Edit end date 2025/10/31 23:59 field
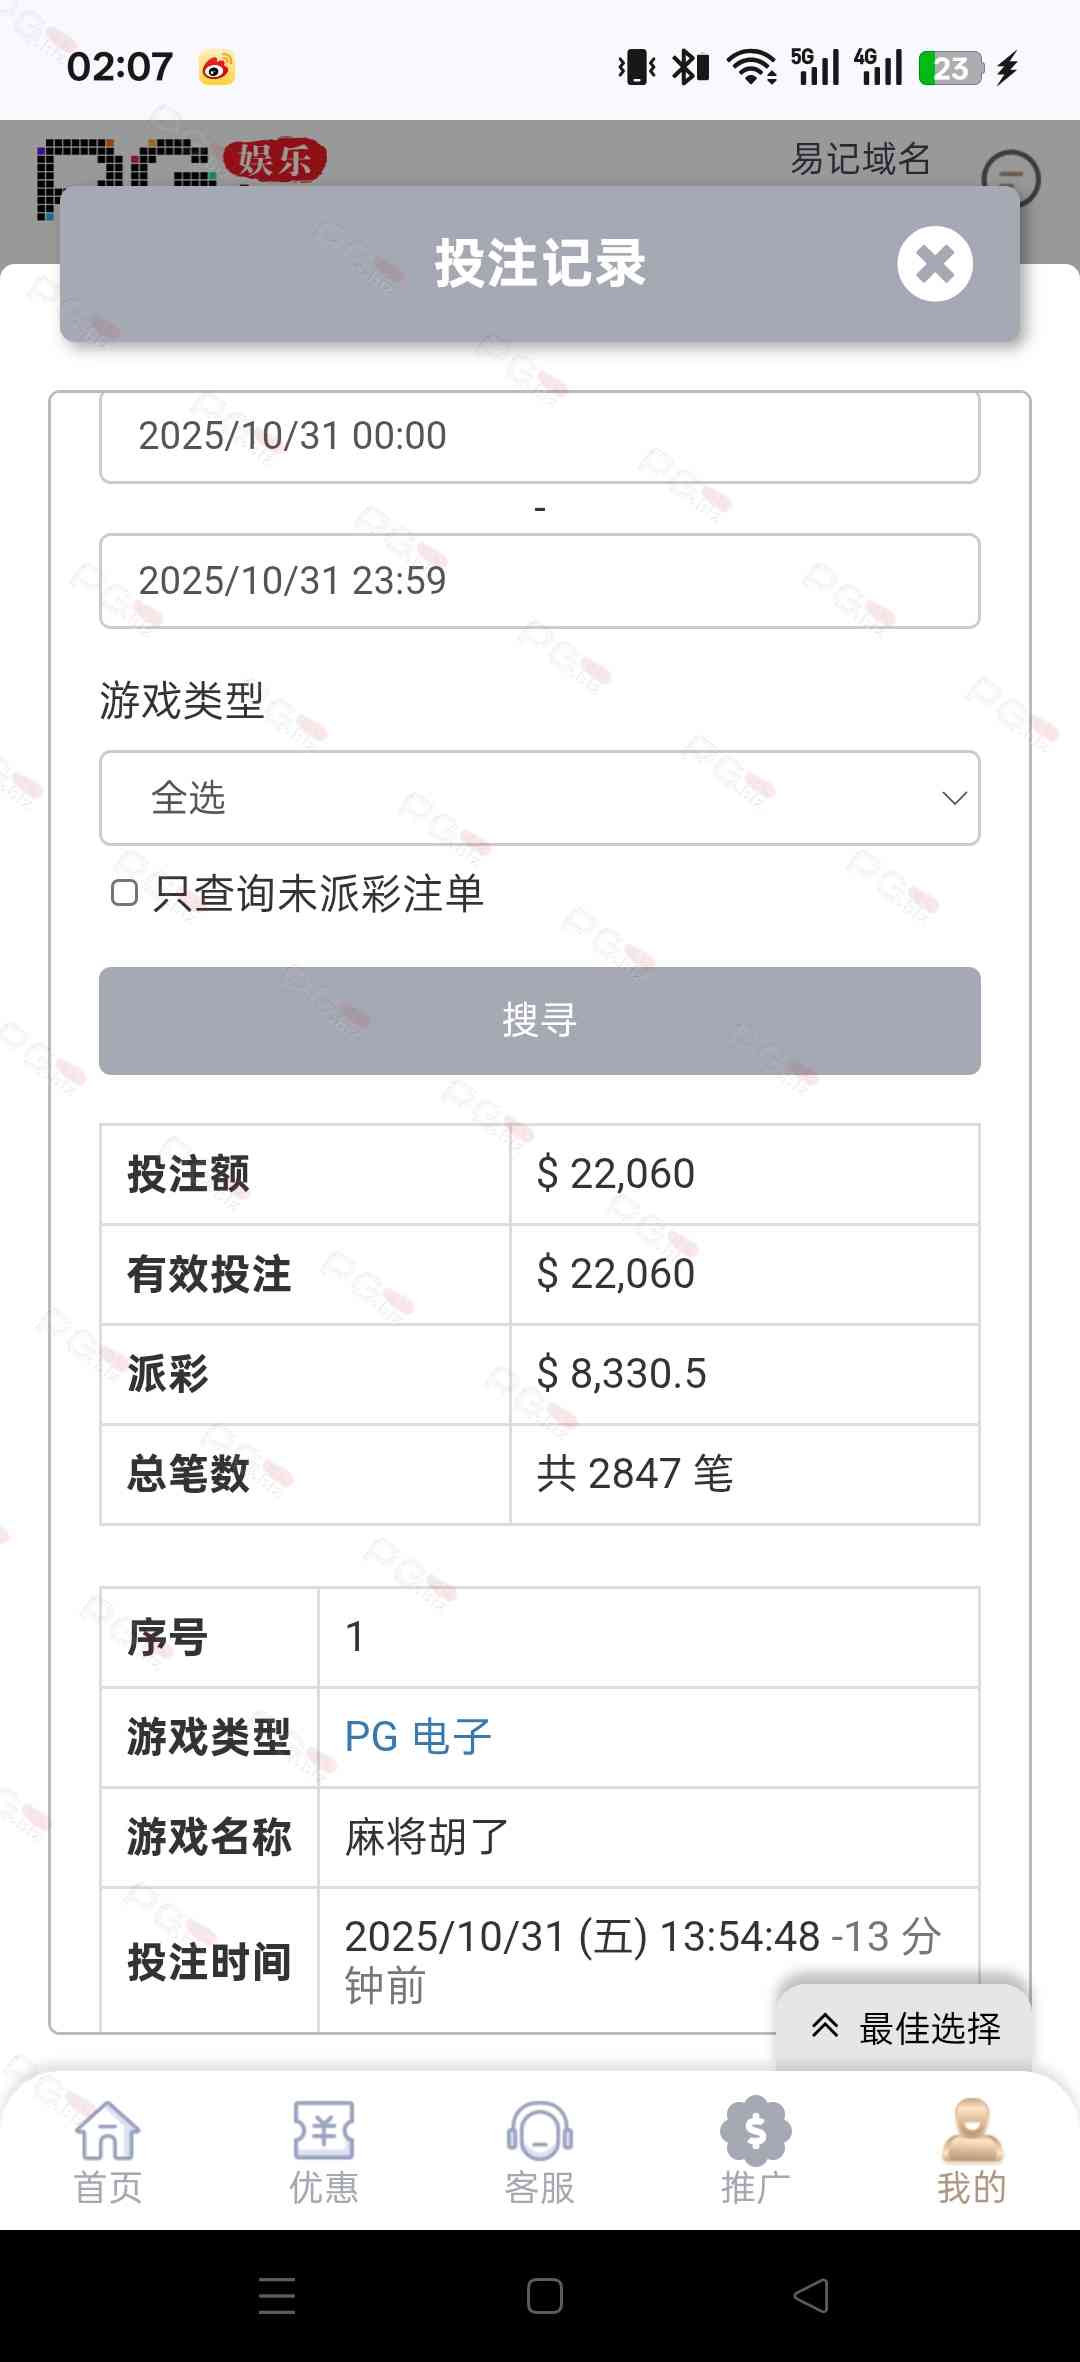 [x=540, y=581]
